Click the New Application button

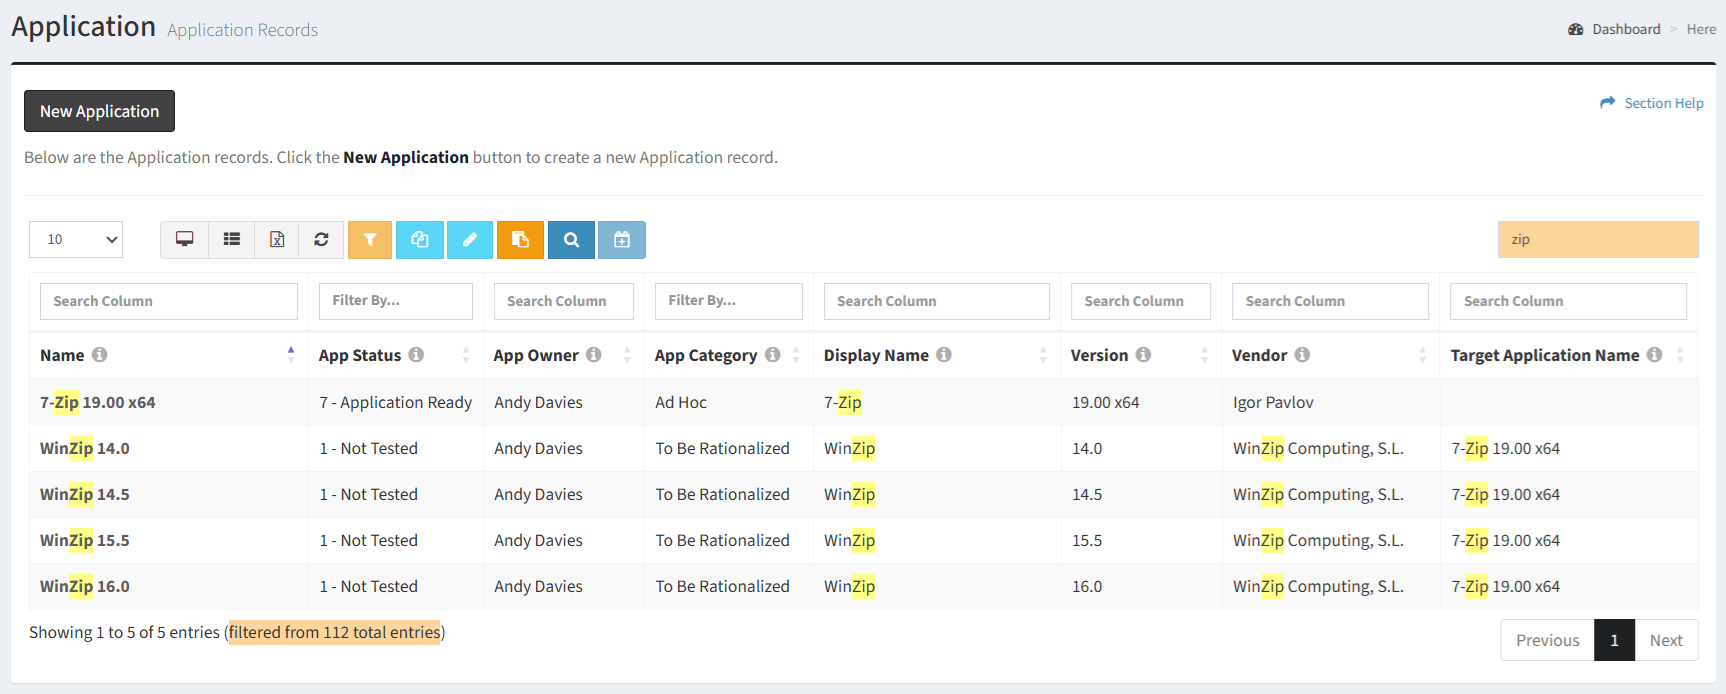click(99, 111)
